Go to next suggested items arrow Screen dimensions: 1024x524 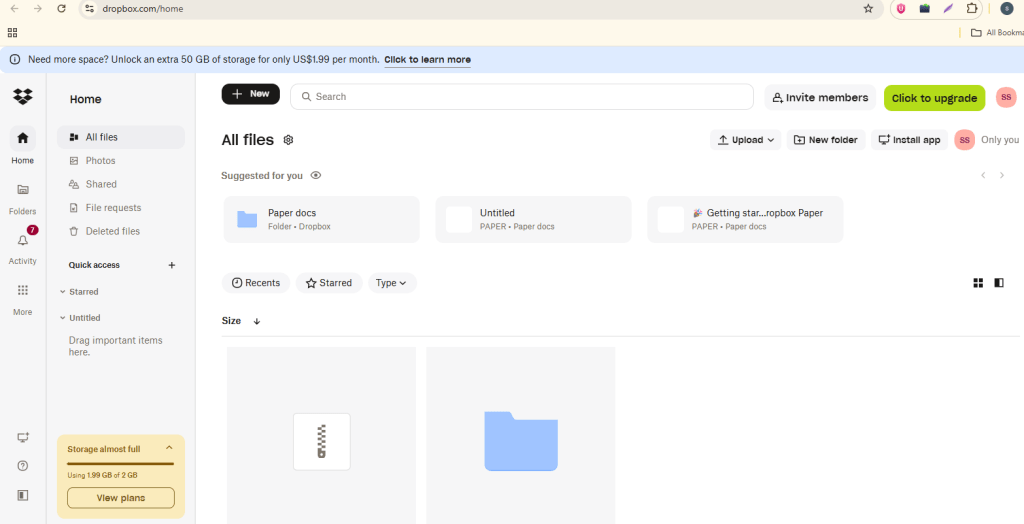1002,176
